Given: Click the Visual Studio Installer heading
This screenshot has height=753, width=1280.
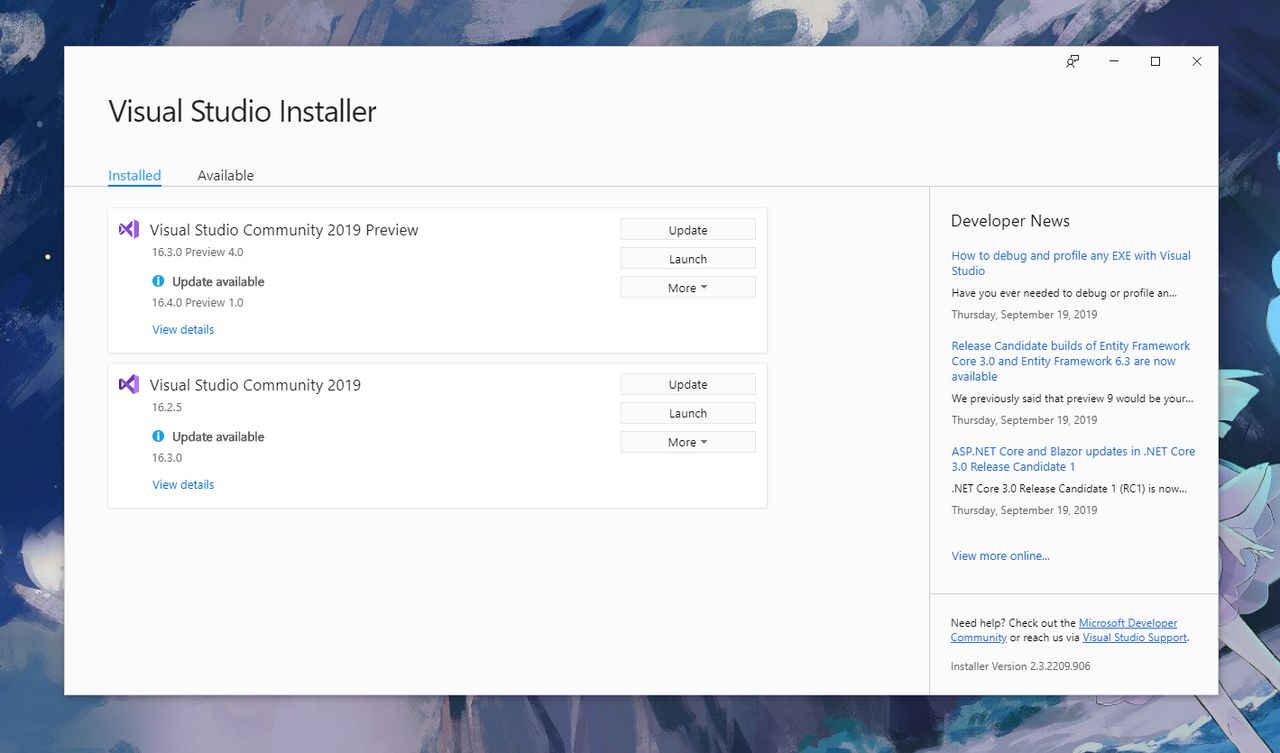Looking at the screenshot, I should [242, 111].
